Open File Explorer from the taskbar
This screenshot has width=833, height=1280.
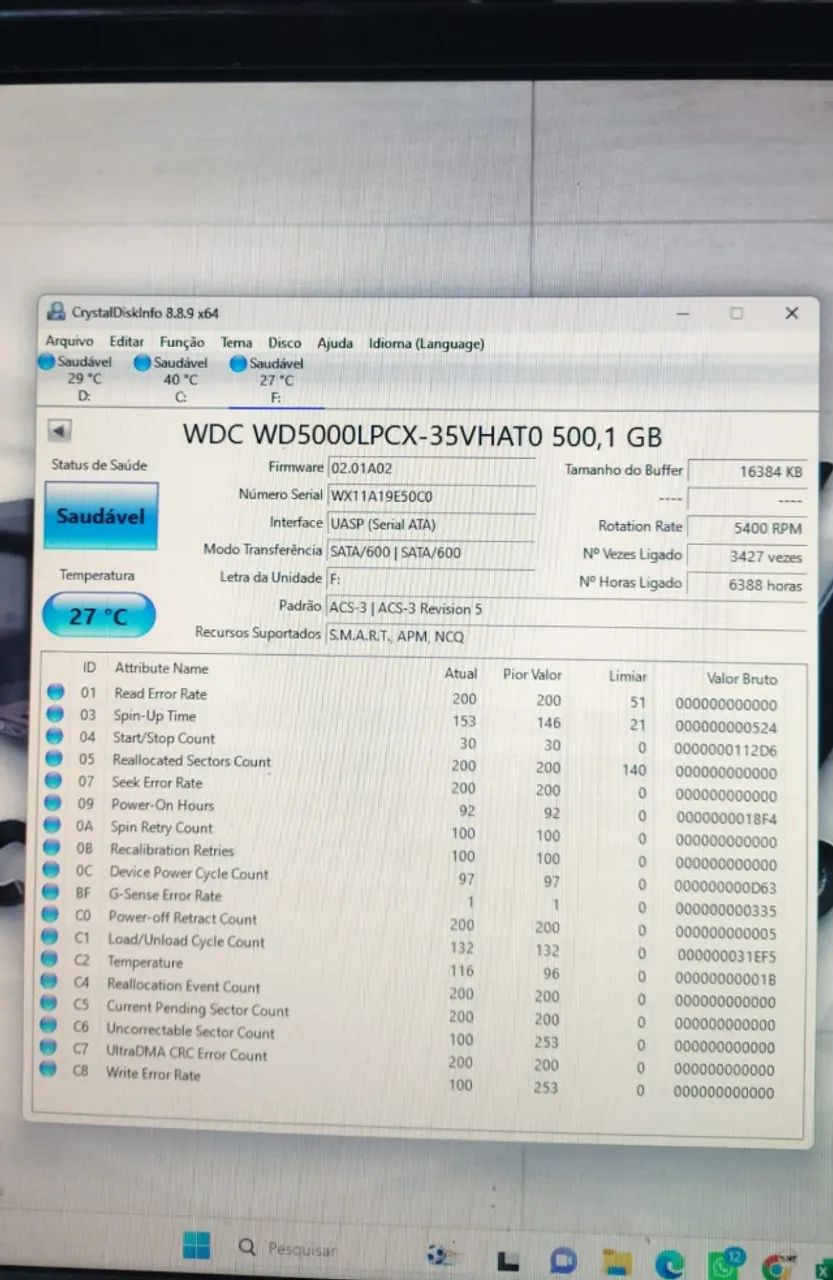pos(617,1264)
